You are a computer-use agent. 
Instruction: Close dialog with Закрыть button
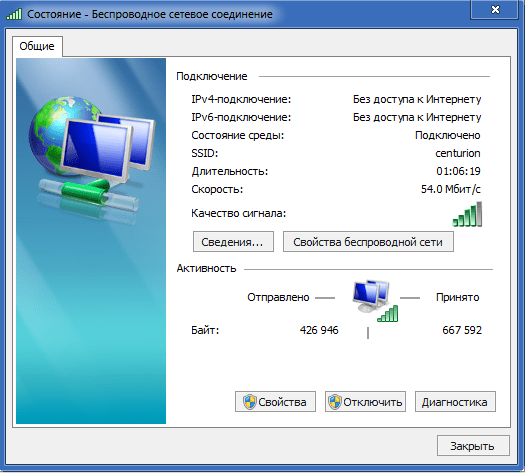[x=473, y=446]
